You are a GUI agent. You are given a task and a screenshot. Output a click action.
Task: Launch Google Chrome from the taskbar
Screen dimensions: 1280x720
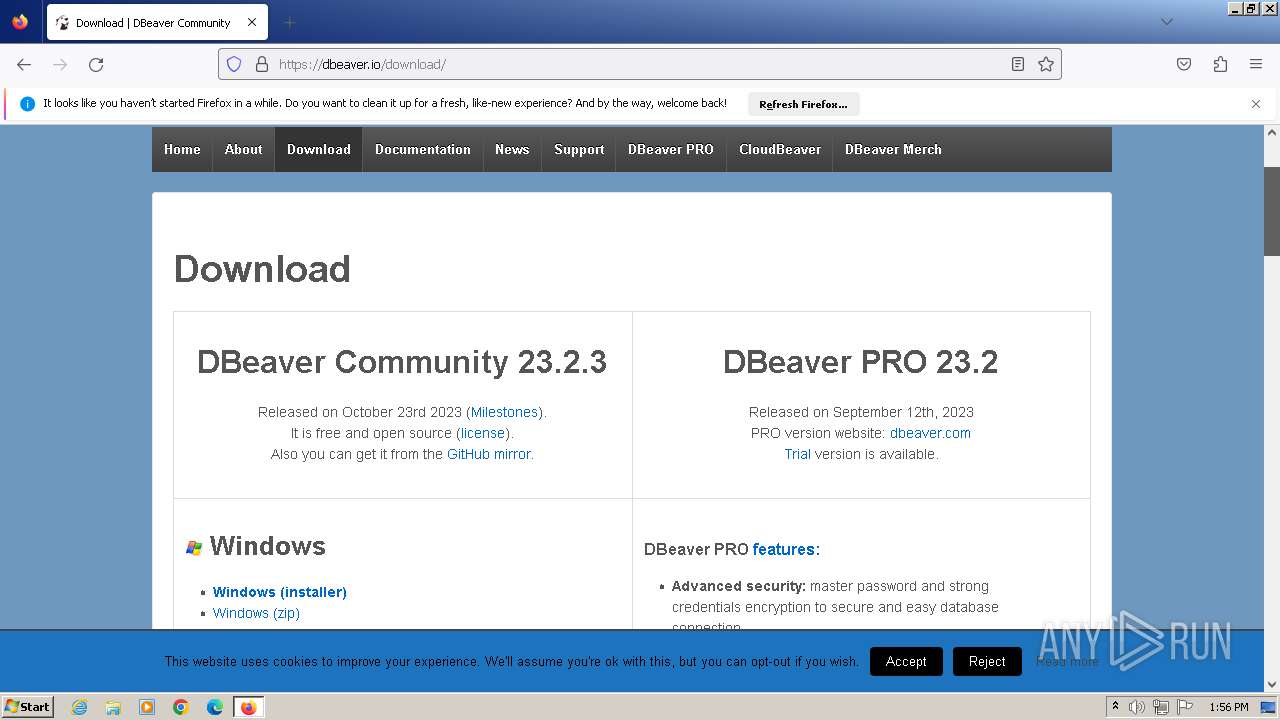coord(181,707)
